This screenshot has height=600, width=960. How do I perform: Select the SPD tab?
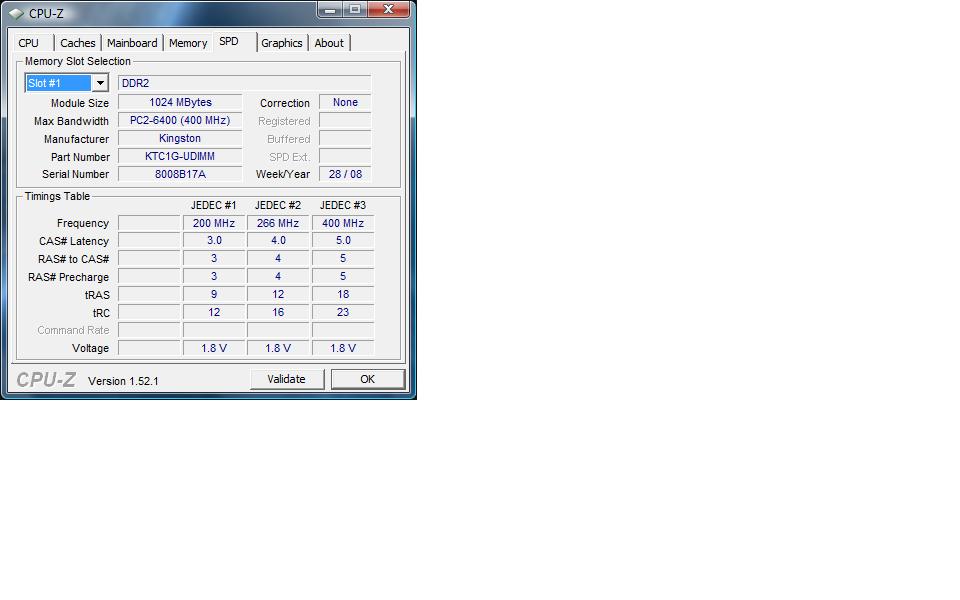tap(229, 41)
